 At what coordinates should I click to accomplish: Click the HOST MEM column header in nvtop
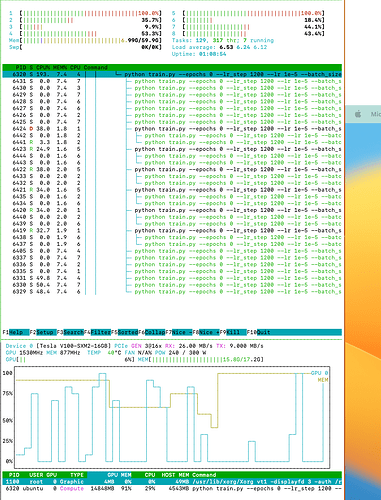point(175,475)
